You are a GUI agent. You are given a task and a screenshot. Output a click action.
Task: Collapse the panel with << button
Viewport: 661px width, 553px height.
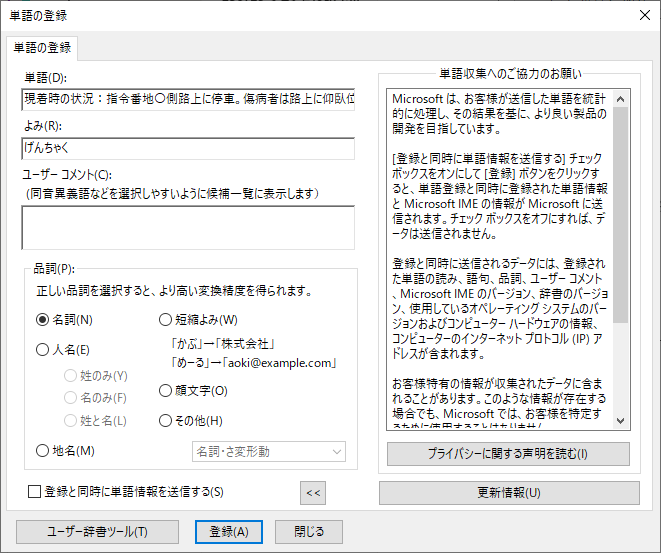tap(314, 492)
